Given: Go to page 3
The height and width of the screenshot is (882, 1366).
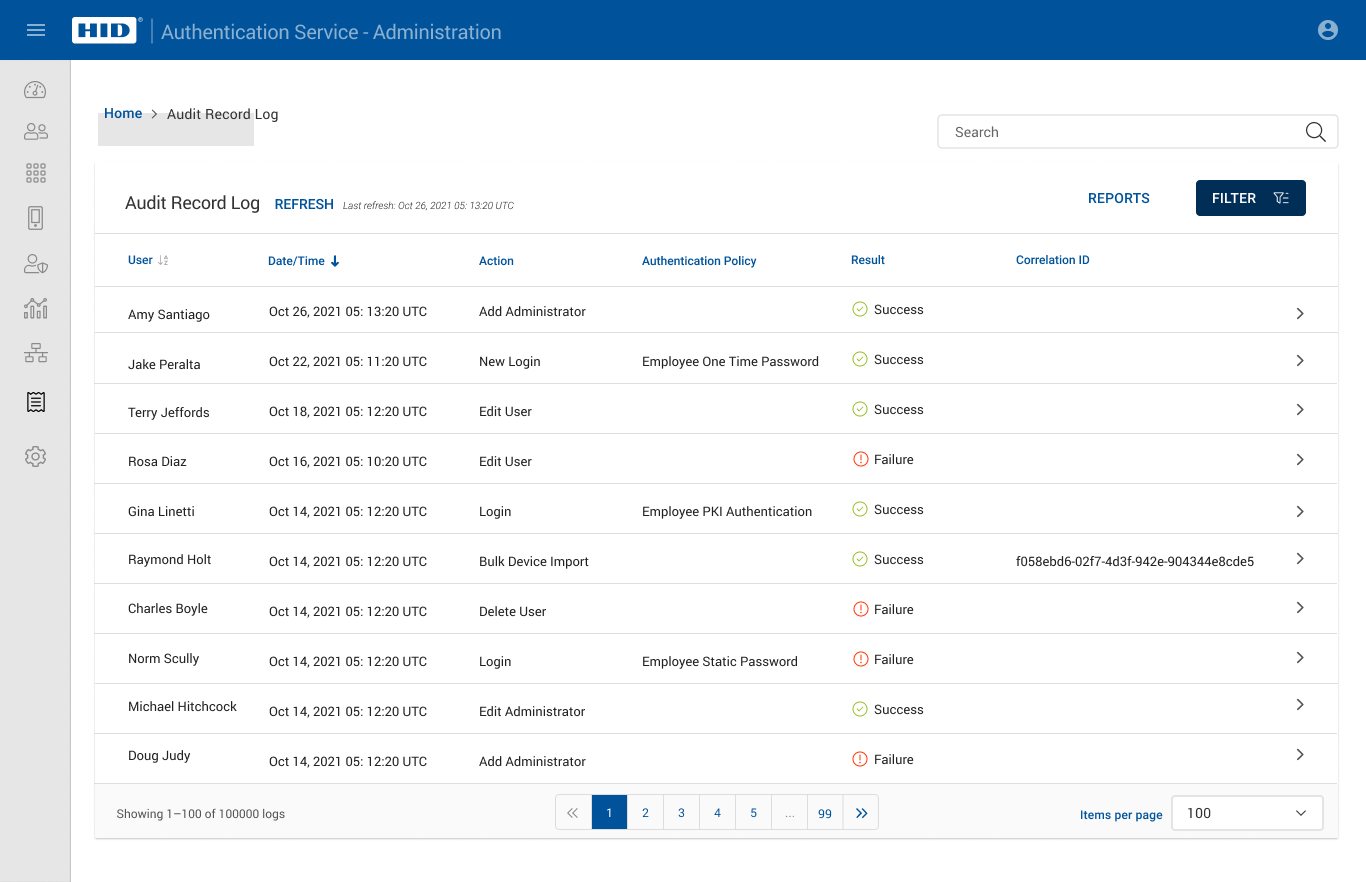Looking at the screenshot, I should point(681,813).
